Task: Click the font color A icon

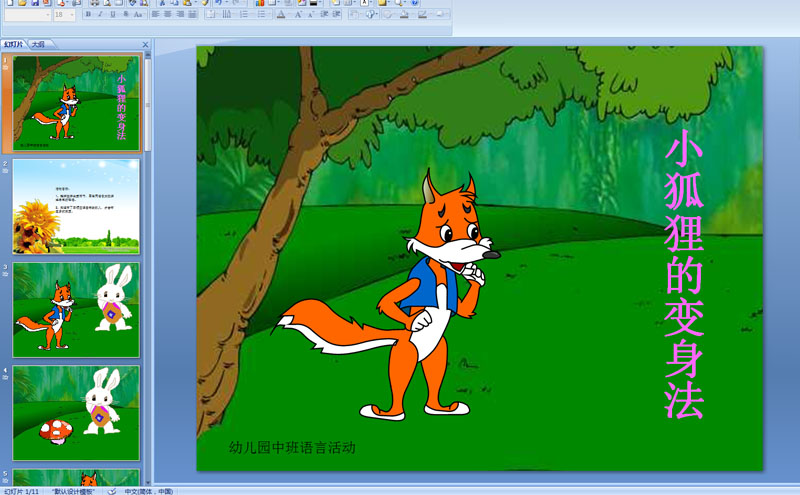Action: click(281, 14)
